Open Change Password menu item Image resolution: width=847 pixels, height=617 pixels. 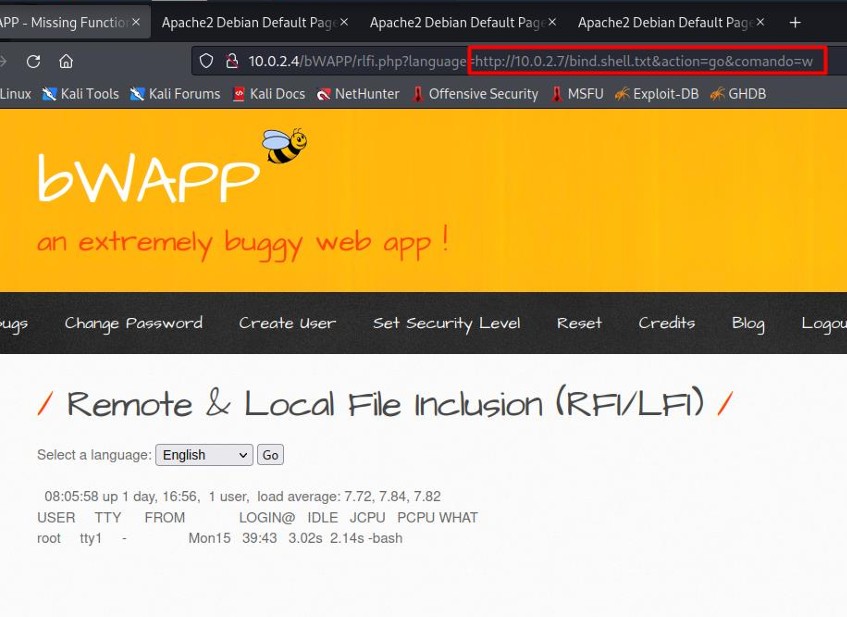point(133,323)
